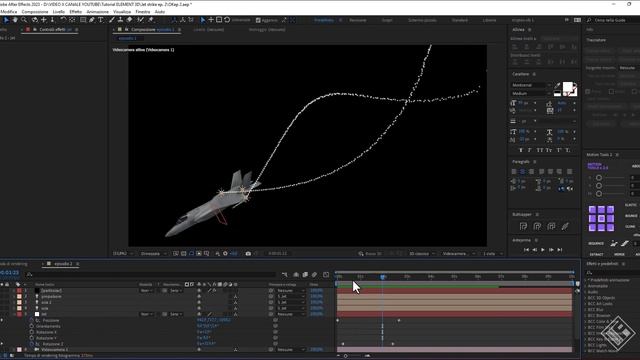This screenshot has width=640, height=360.
Task: Open the viewer resolution Dimezzata dropdown
Action: (x=153, y=253)
